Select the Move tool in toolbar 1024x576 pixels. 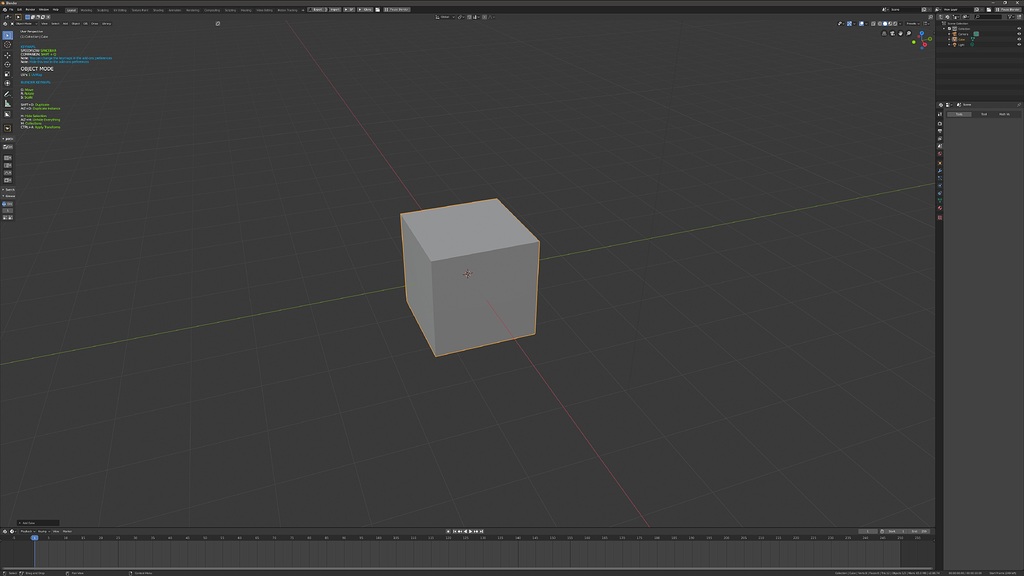tap(7, 55)
